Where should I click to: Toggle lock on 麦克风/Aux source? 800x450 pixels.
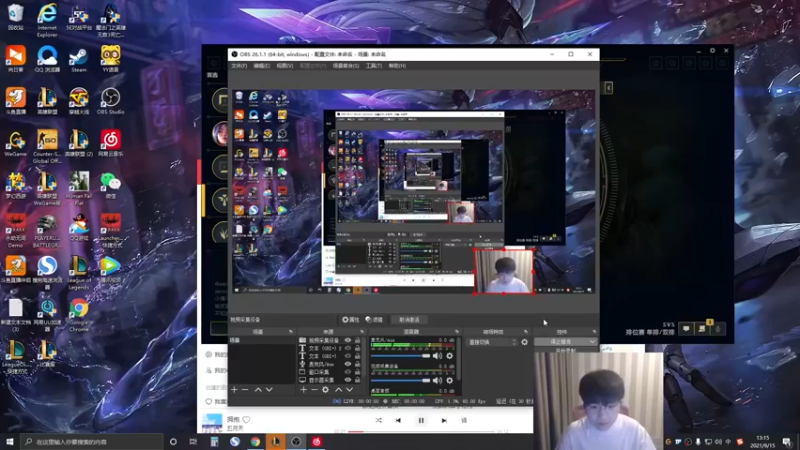pos(357,364)
